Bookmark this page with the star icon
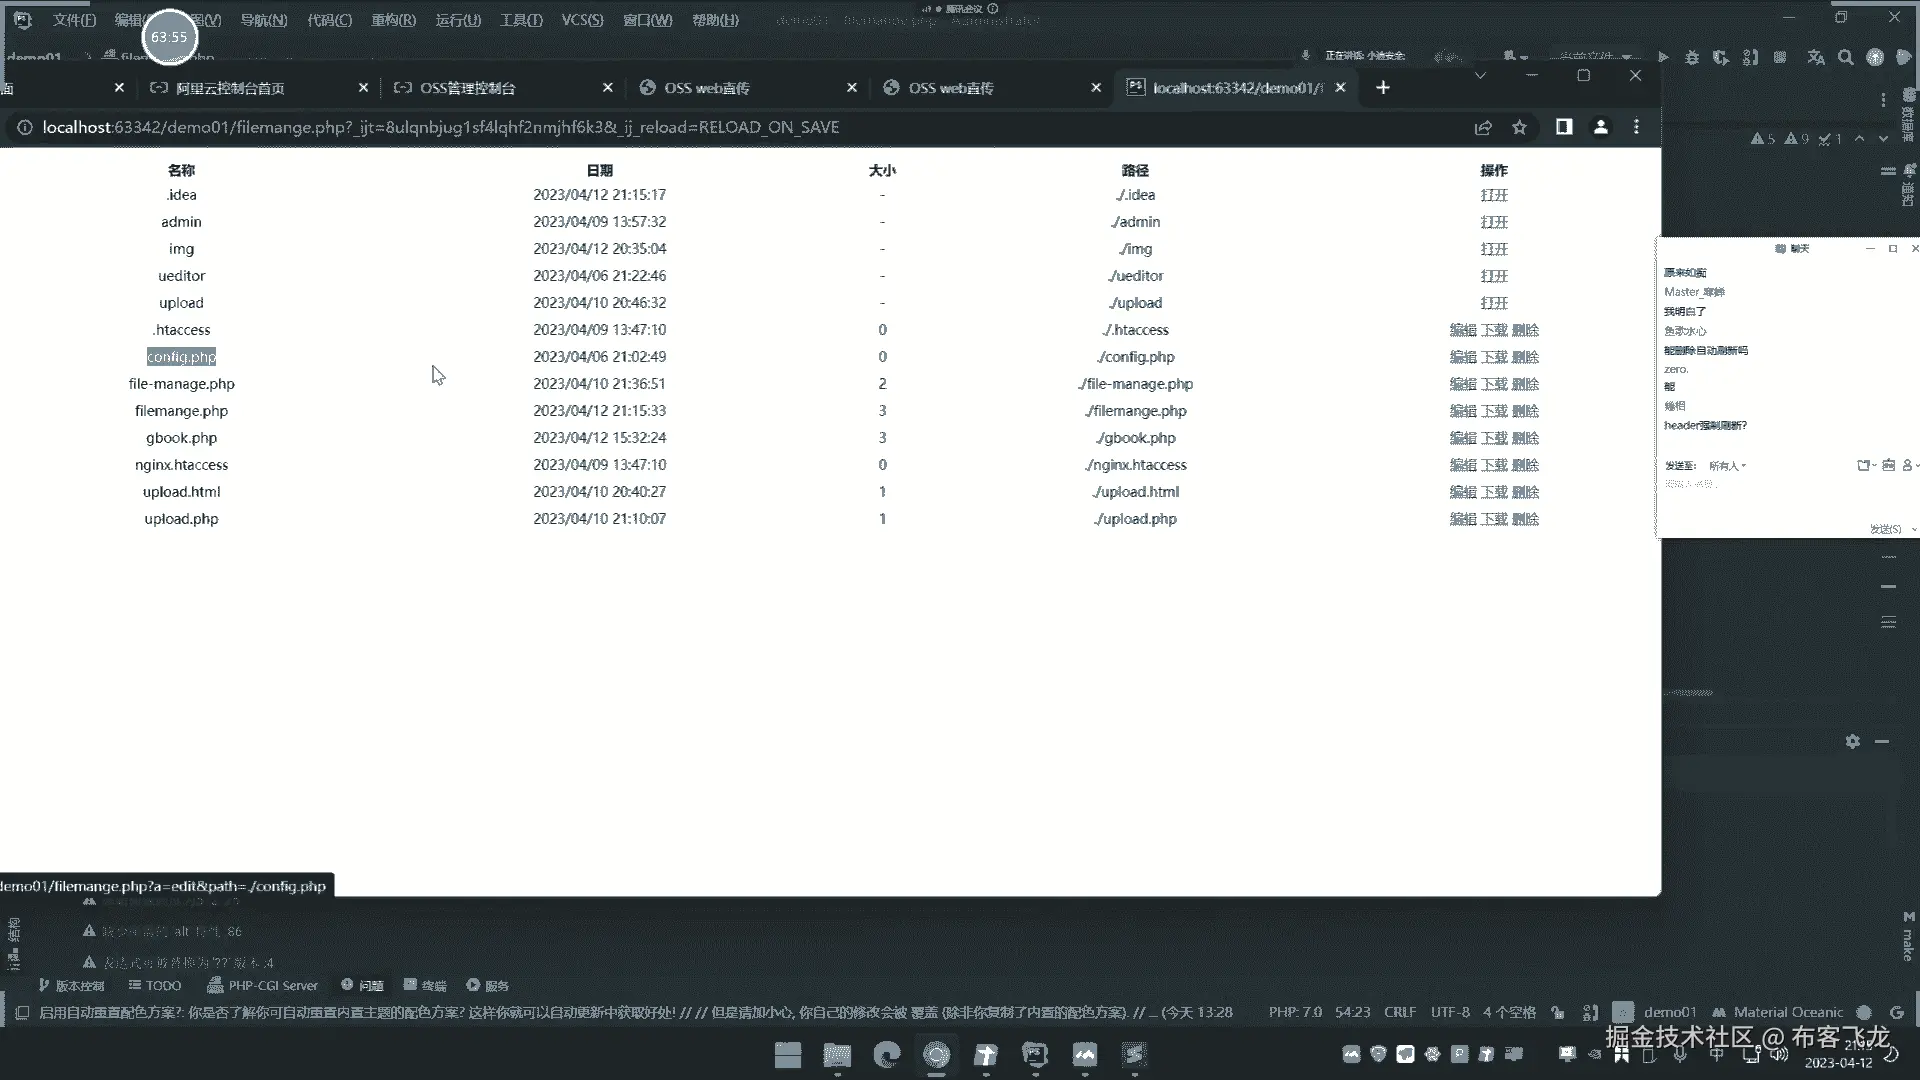1920x1080 pixels. (x=1519, y=127)
